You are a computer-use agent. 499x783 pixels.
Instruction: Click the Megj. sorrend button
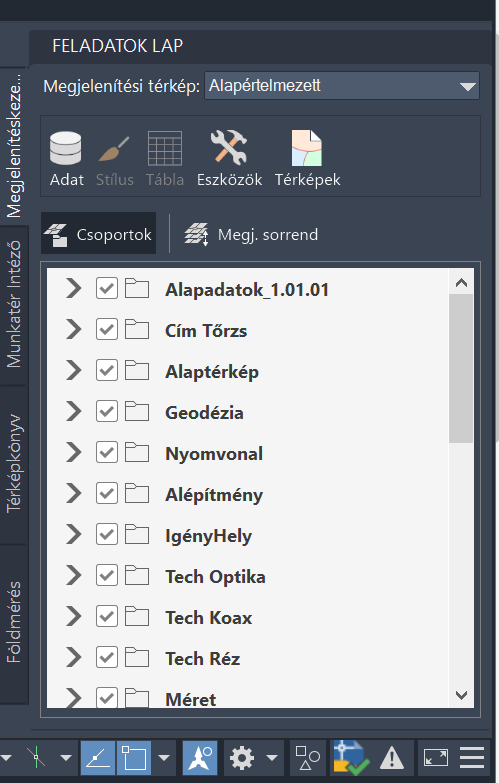pyautogui.click(x=251, y=234)
